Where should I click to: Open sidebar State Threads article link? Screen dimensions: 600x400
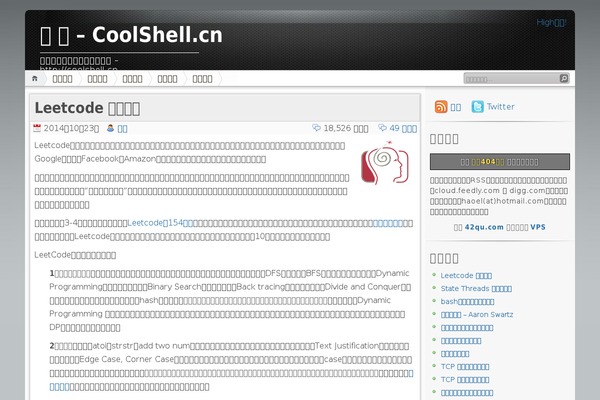point(476,289)
